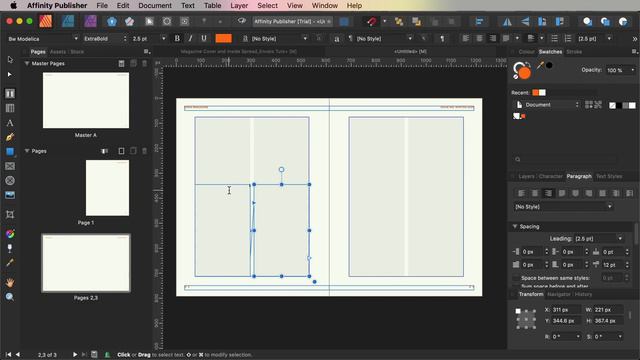Switch to the Swatches tab
The image size is (640, 360).
click(x=550, y=52)
